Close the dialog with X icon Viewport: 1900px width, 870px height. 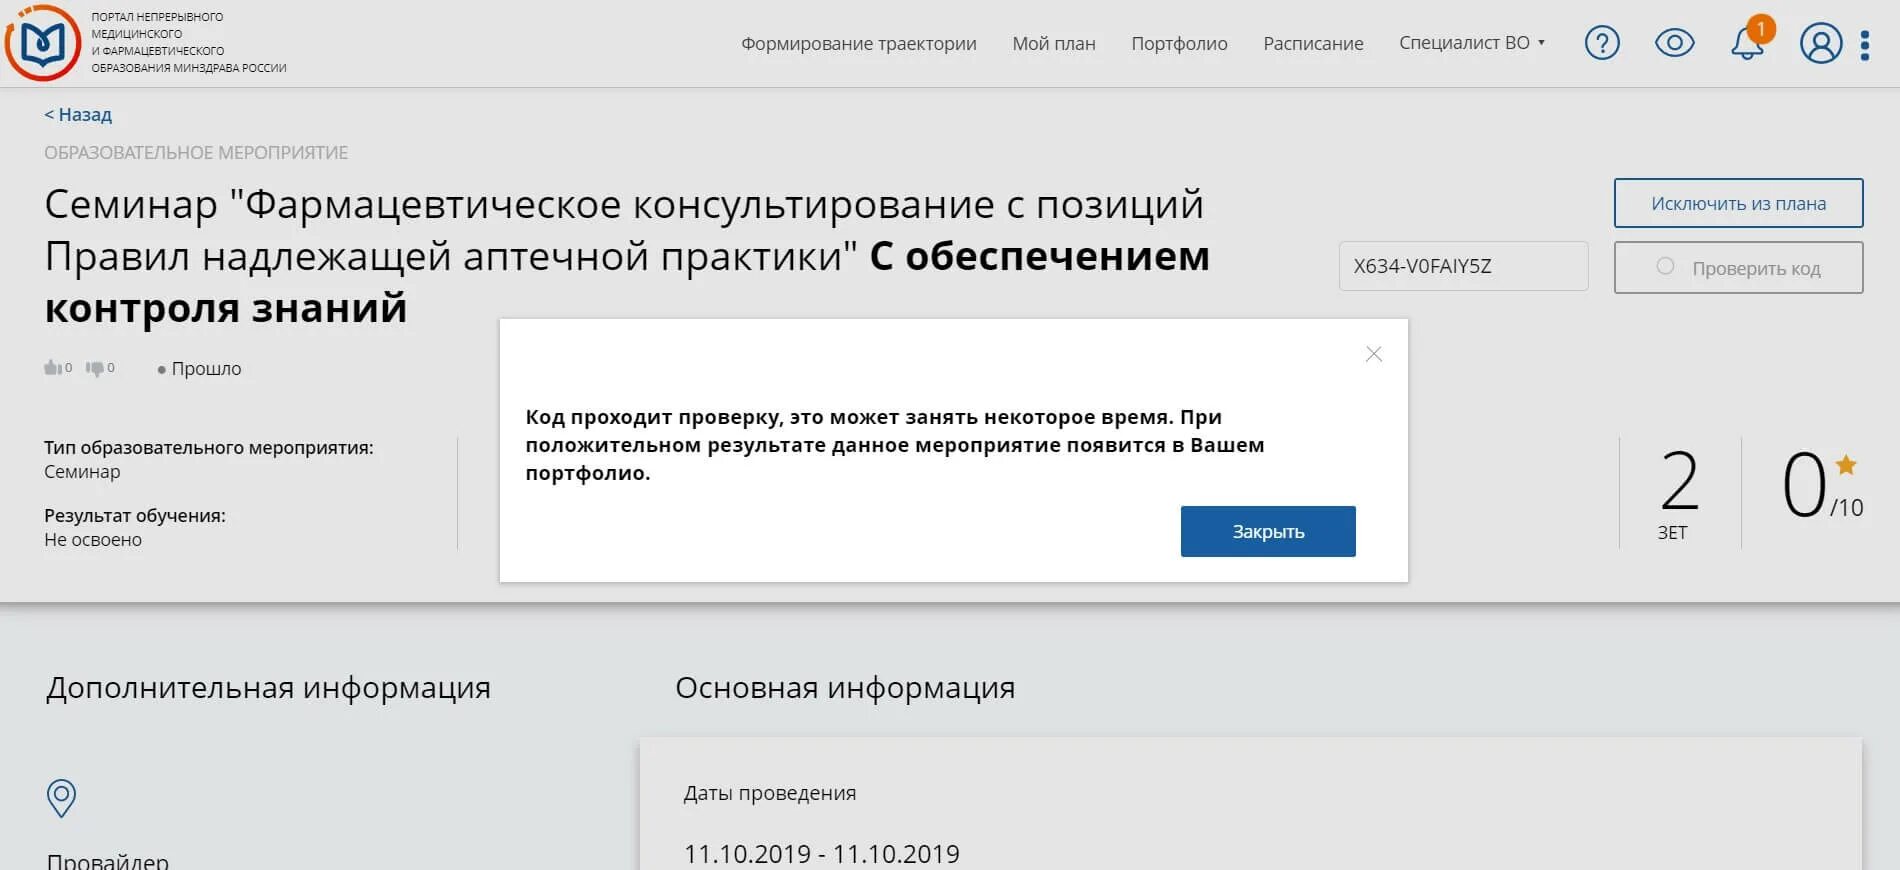[x=1374, y=354]
